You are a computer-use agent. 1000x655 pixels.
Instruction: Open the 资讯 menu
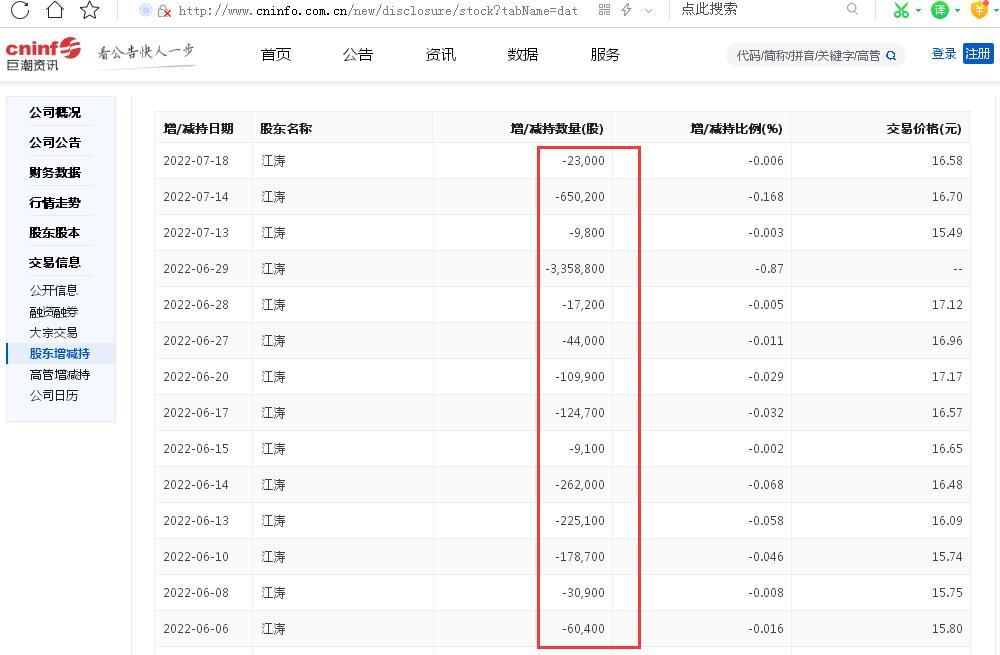pyautogui.click(x=441, y=55)
